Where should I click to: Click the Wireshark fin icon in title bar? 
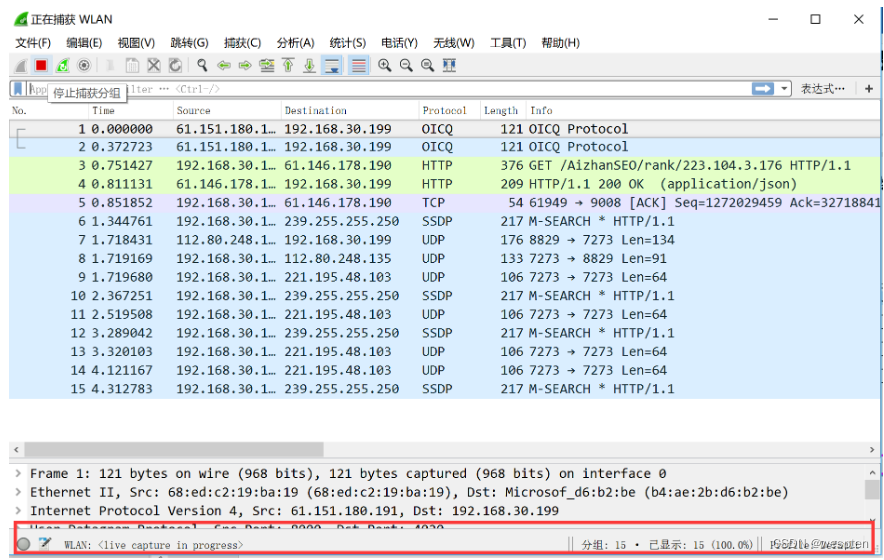coord(21,19)
